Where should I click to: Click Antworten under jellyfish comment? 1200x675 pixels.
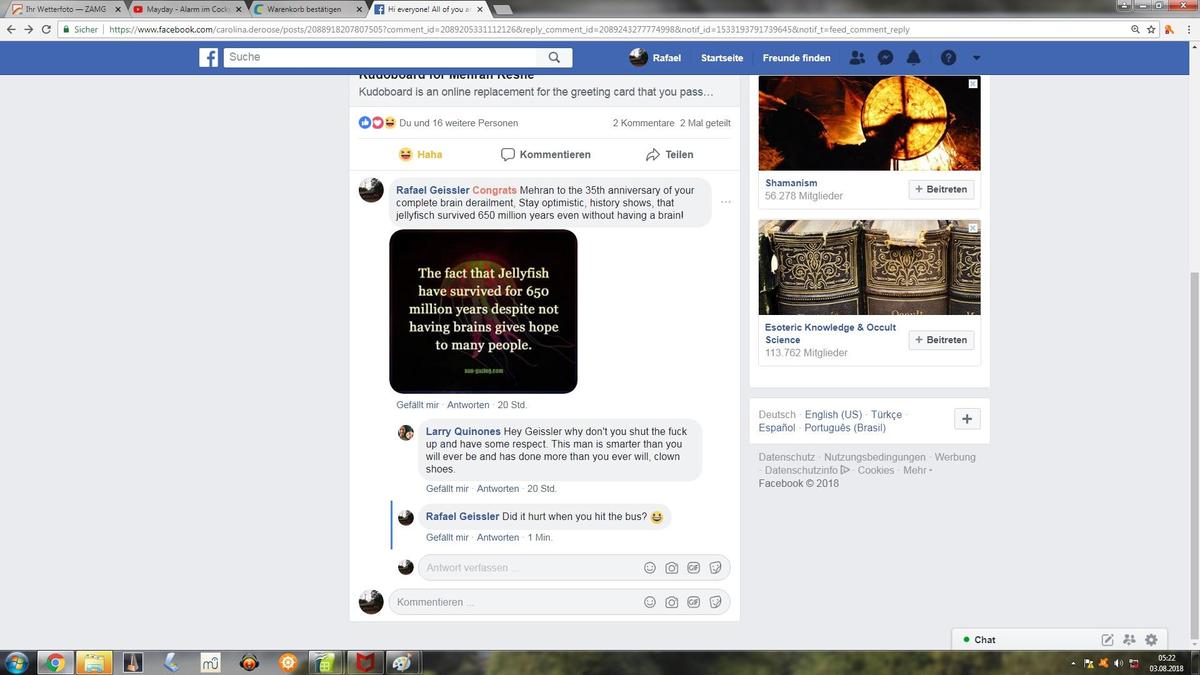pyautogui.click(x=468, y=405)
